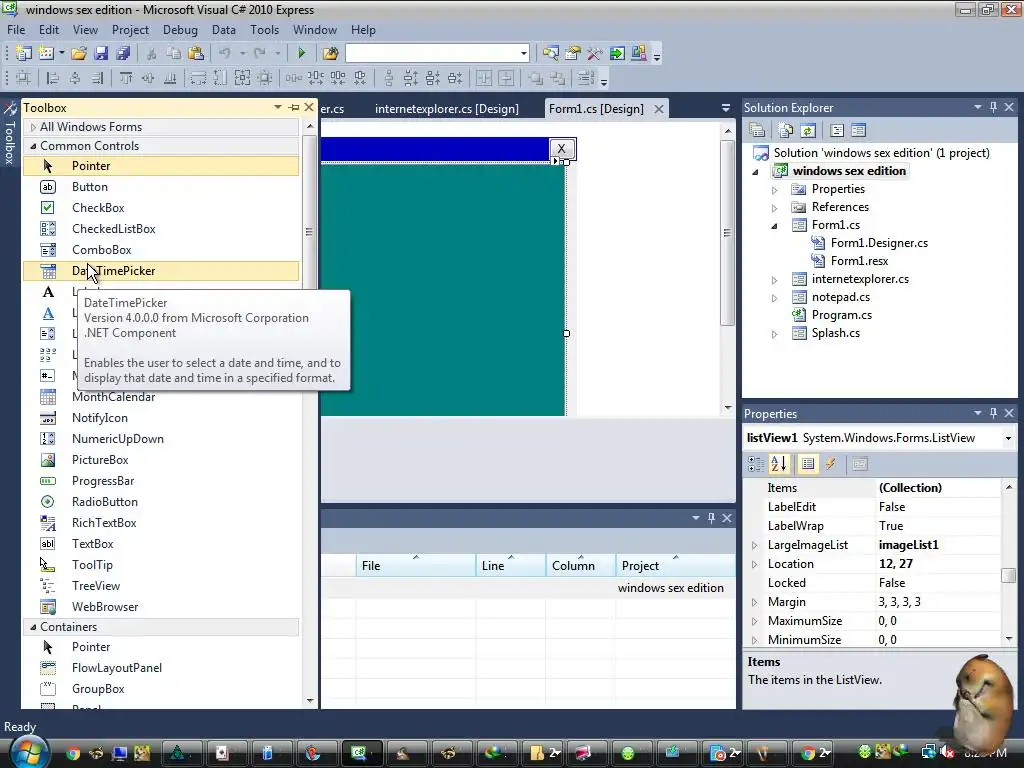Screen dimensions: 1024x768
Task: Sort error list by Line column
Action: tap(511, 566)
